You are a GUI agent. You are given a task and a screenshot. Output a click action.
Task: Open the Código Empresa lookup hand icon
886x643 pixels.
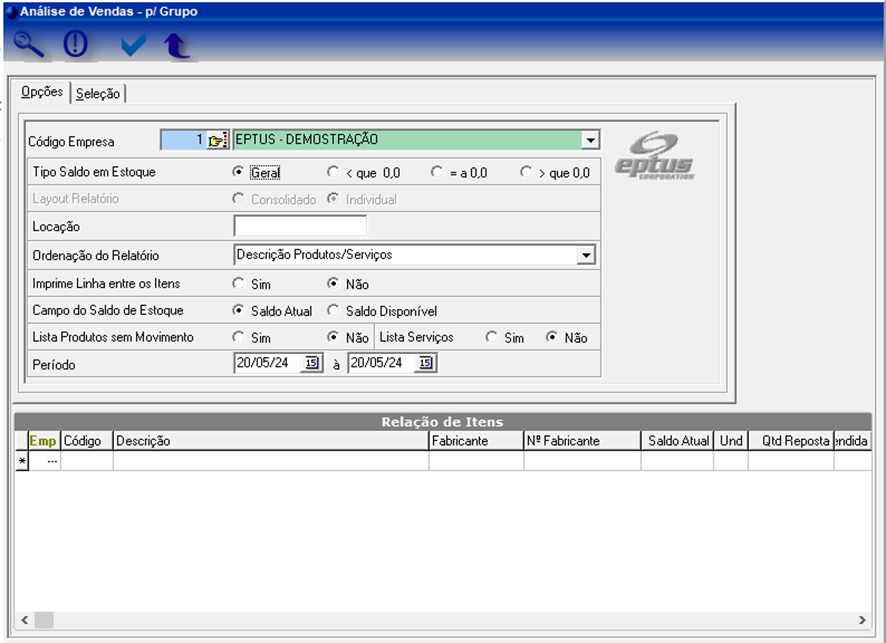pyautogui.click(x=218, y=141)
